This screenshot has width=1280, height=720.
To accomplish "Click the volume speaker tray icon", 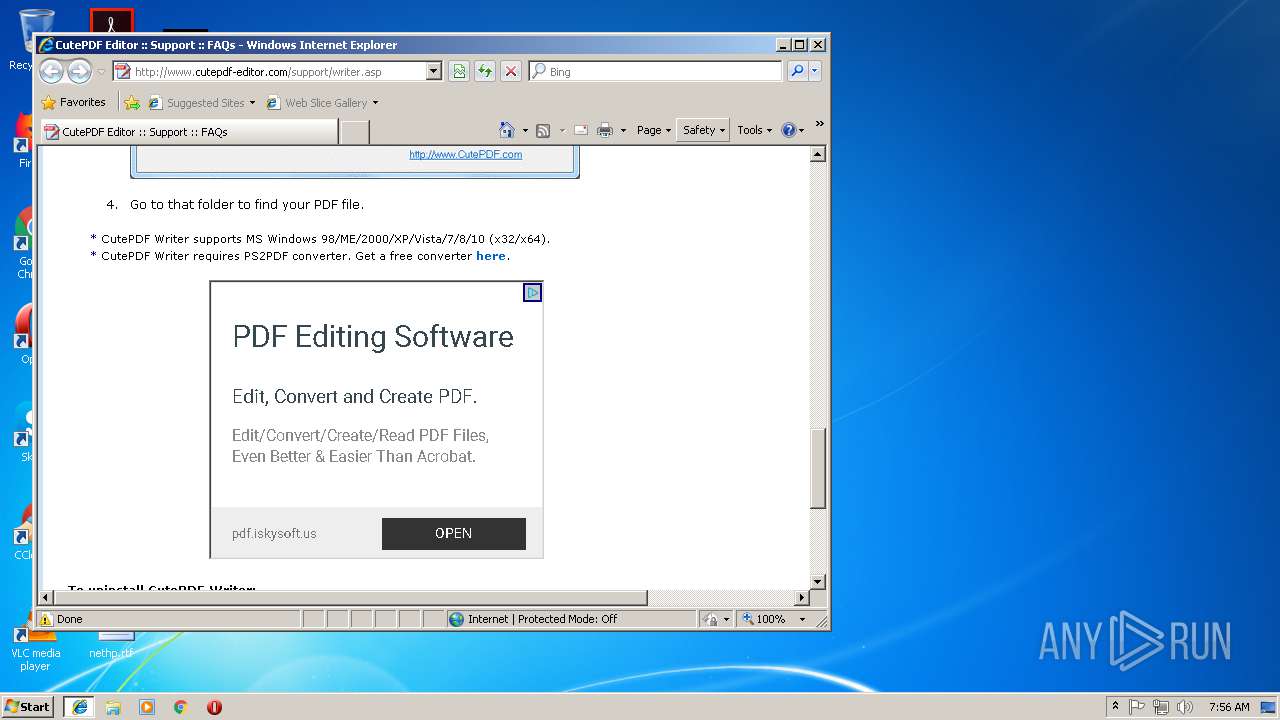I will point(1185,706).
